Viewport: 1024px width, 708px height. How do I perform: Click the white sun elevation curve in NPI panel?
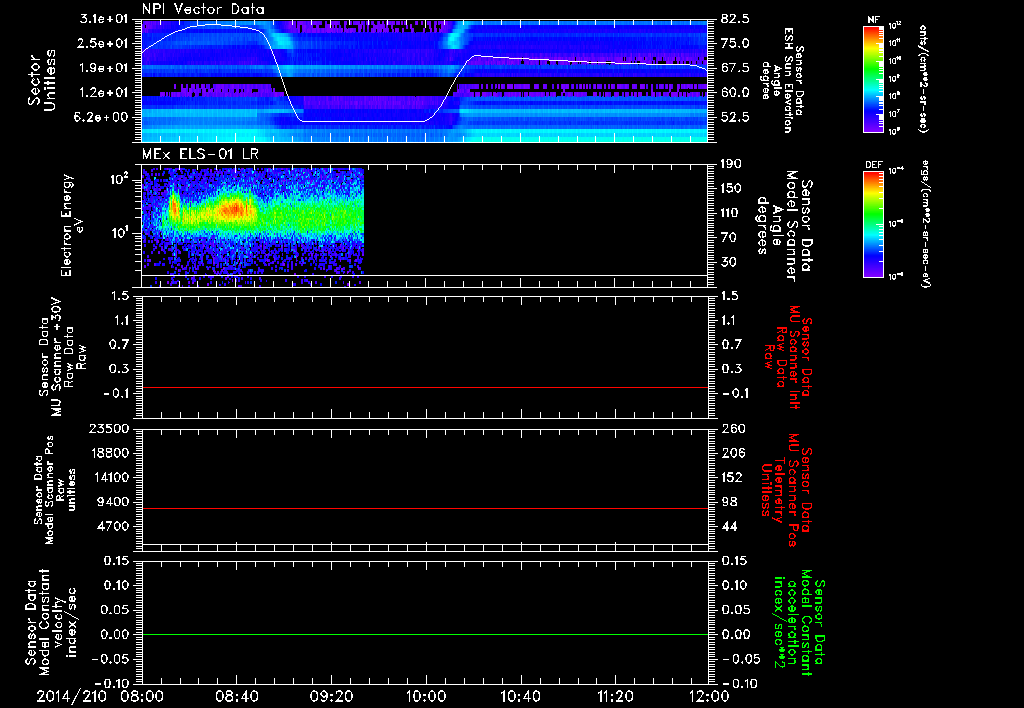[x=366, y=121]
